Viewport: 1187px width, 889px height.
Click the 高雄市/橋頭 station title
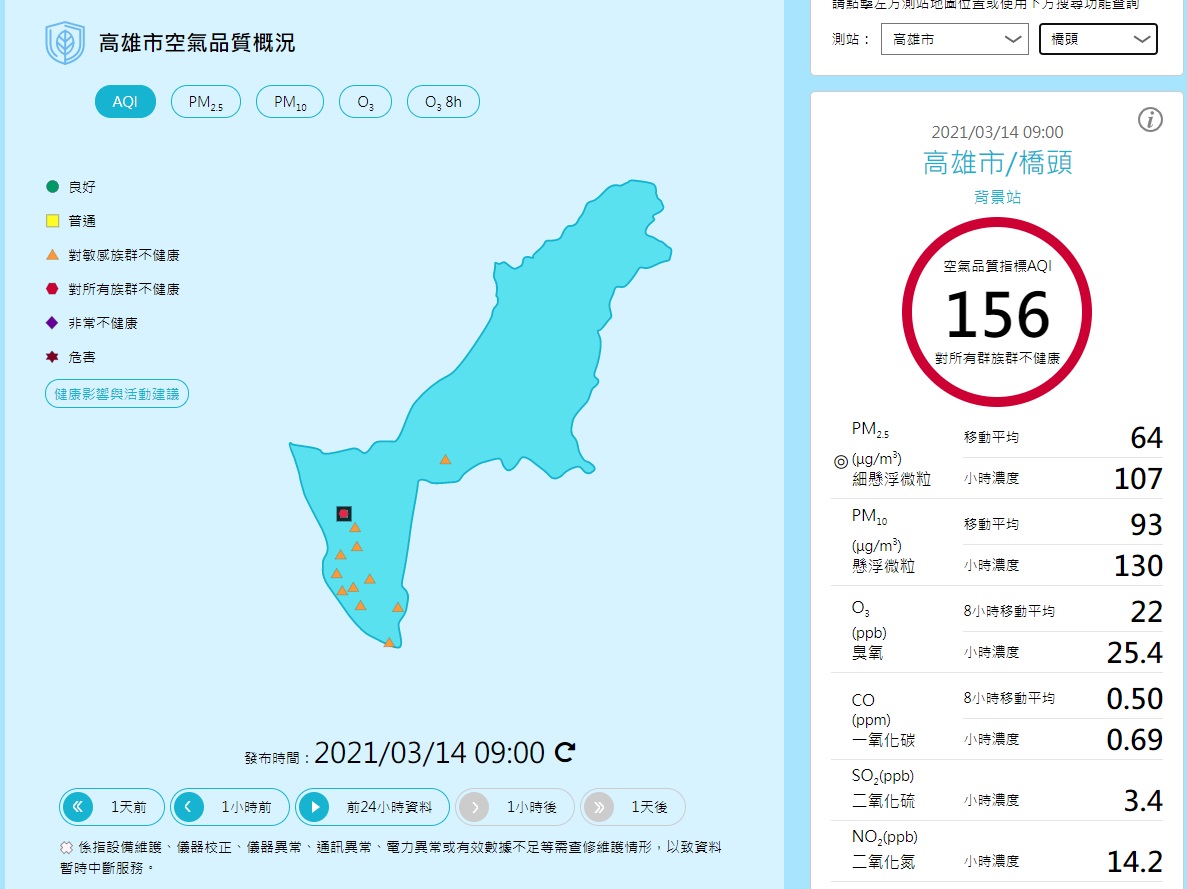(997, 163)
